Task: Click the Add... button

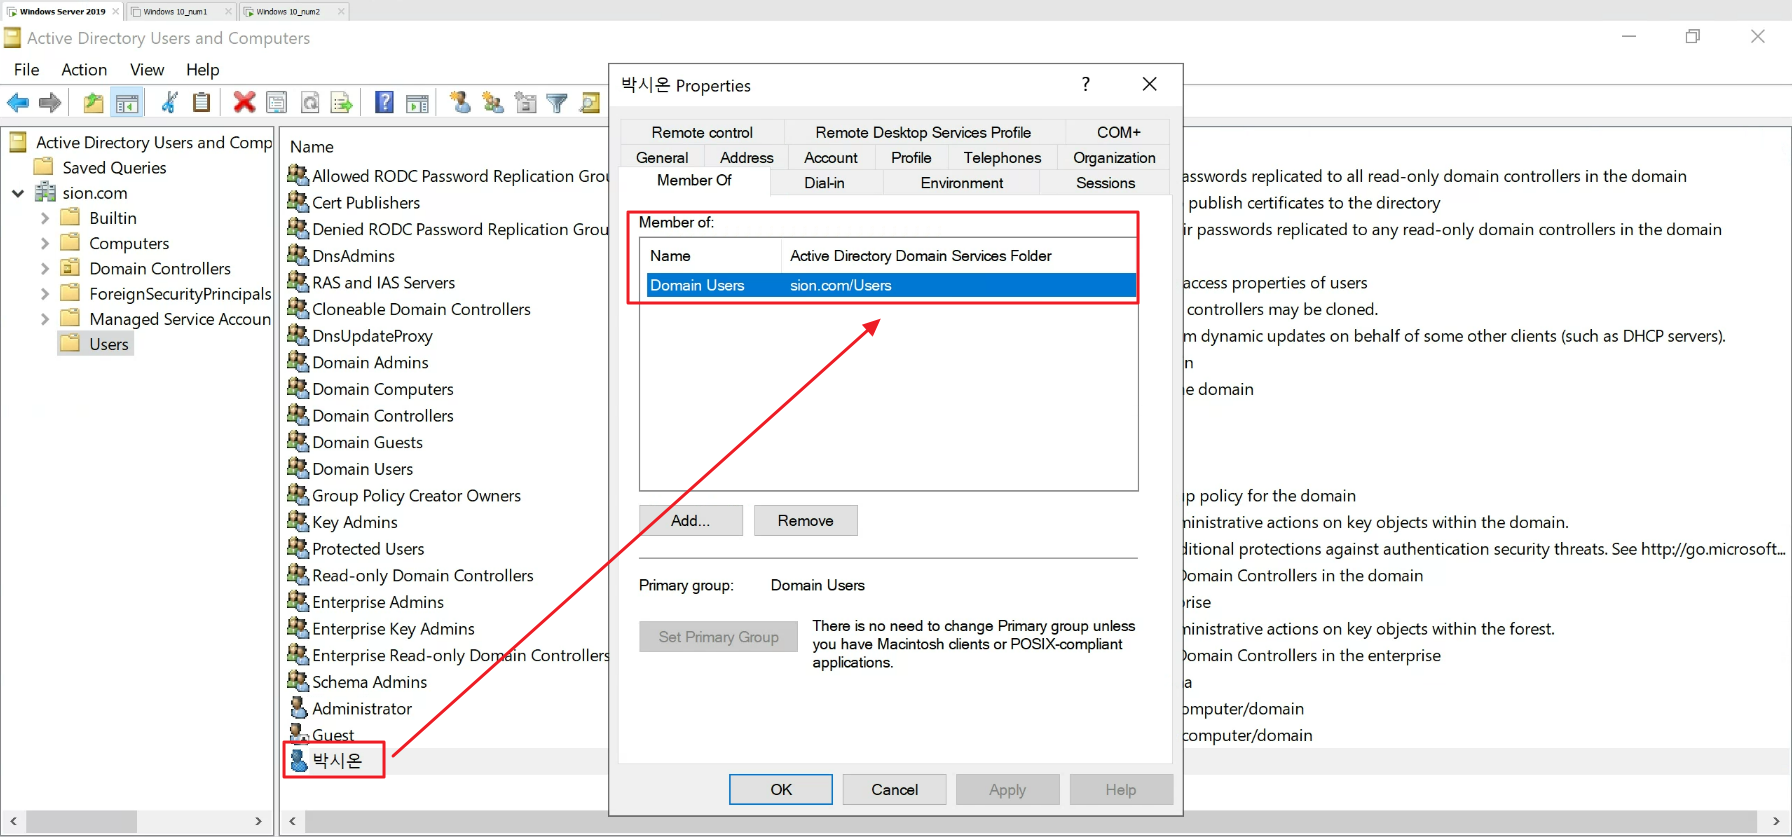Action: (x=691, y=521)
